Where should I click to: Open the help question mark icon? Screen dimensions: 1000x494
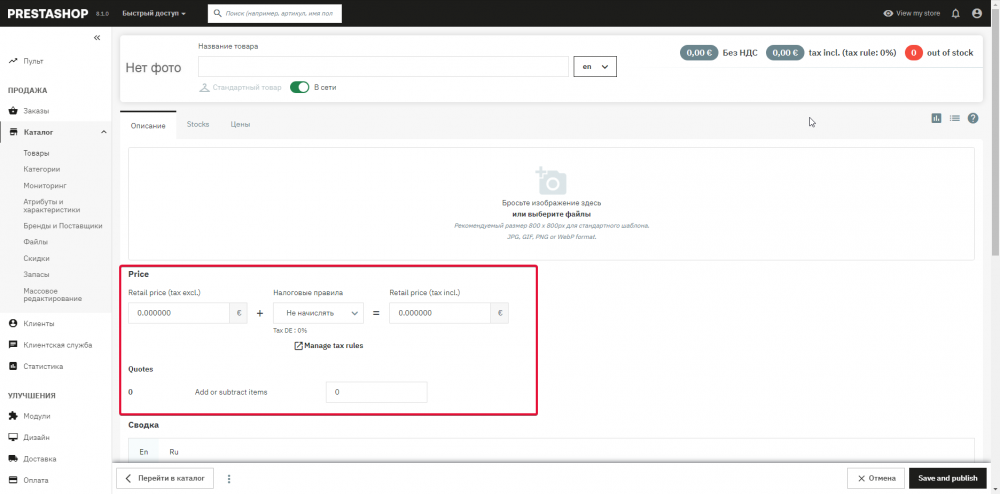tap(973, 118)
